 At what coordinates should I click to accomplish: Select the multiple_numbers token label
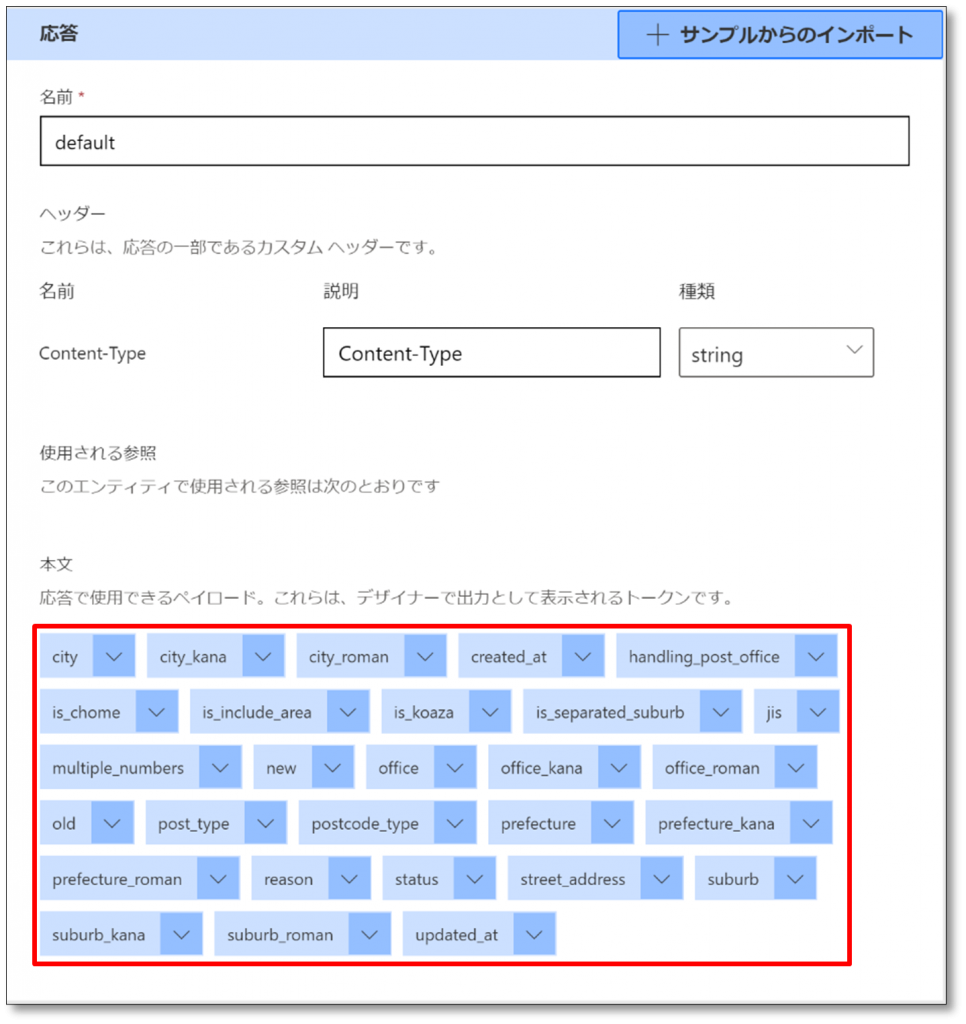pos(118,767)
